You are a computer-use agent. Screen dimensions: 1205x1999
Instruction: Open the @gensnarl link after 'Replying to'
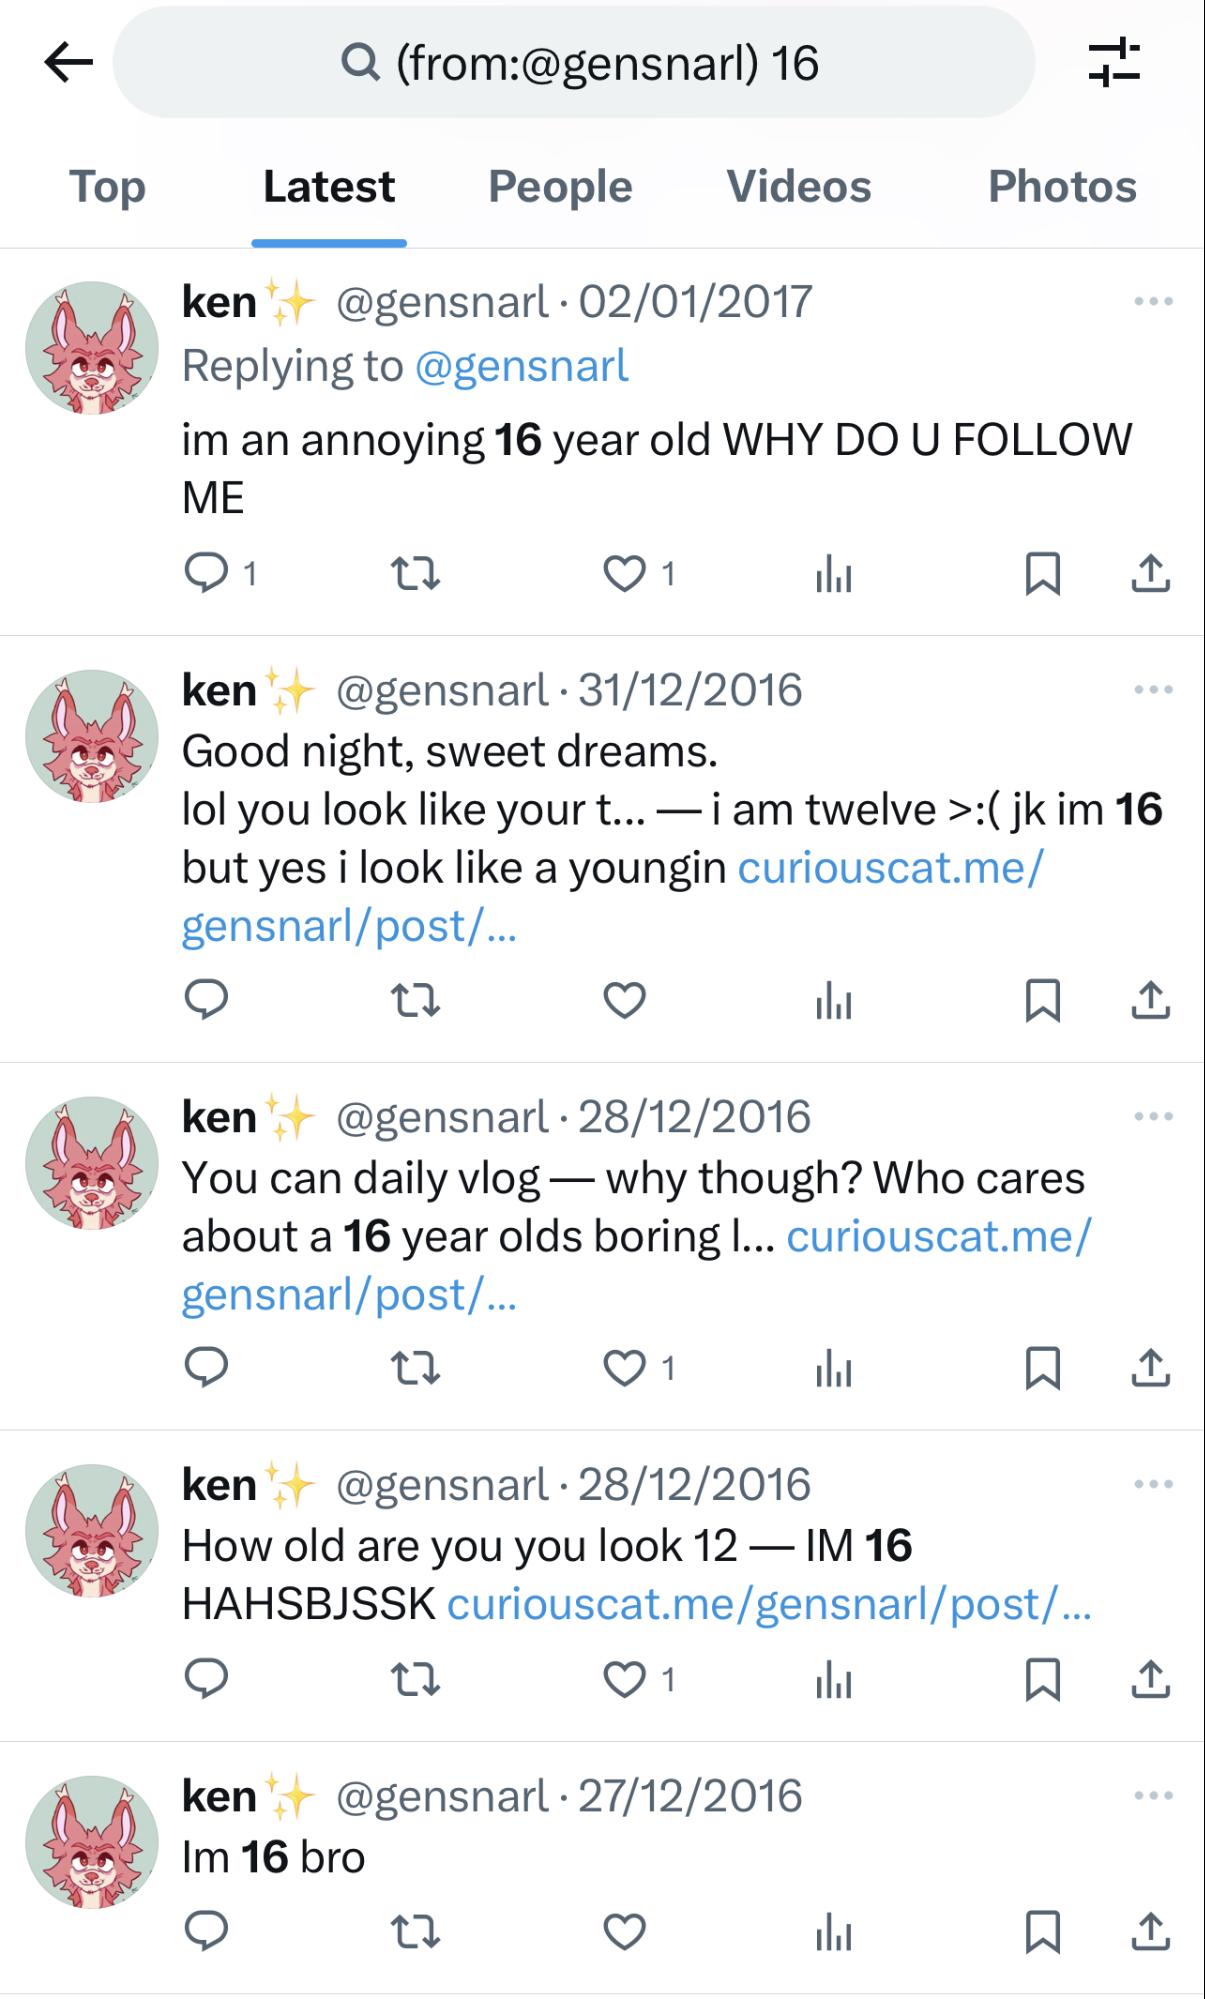pyautogui.click(x=521, y=366)
